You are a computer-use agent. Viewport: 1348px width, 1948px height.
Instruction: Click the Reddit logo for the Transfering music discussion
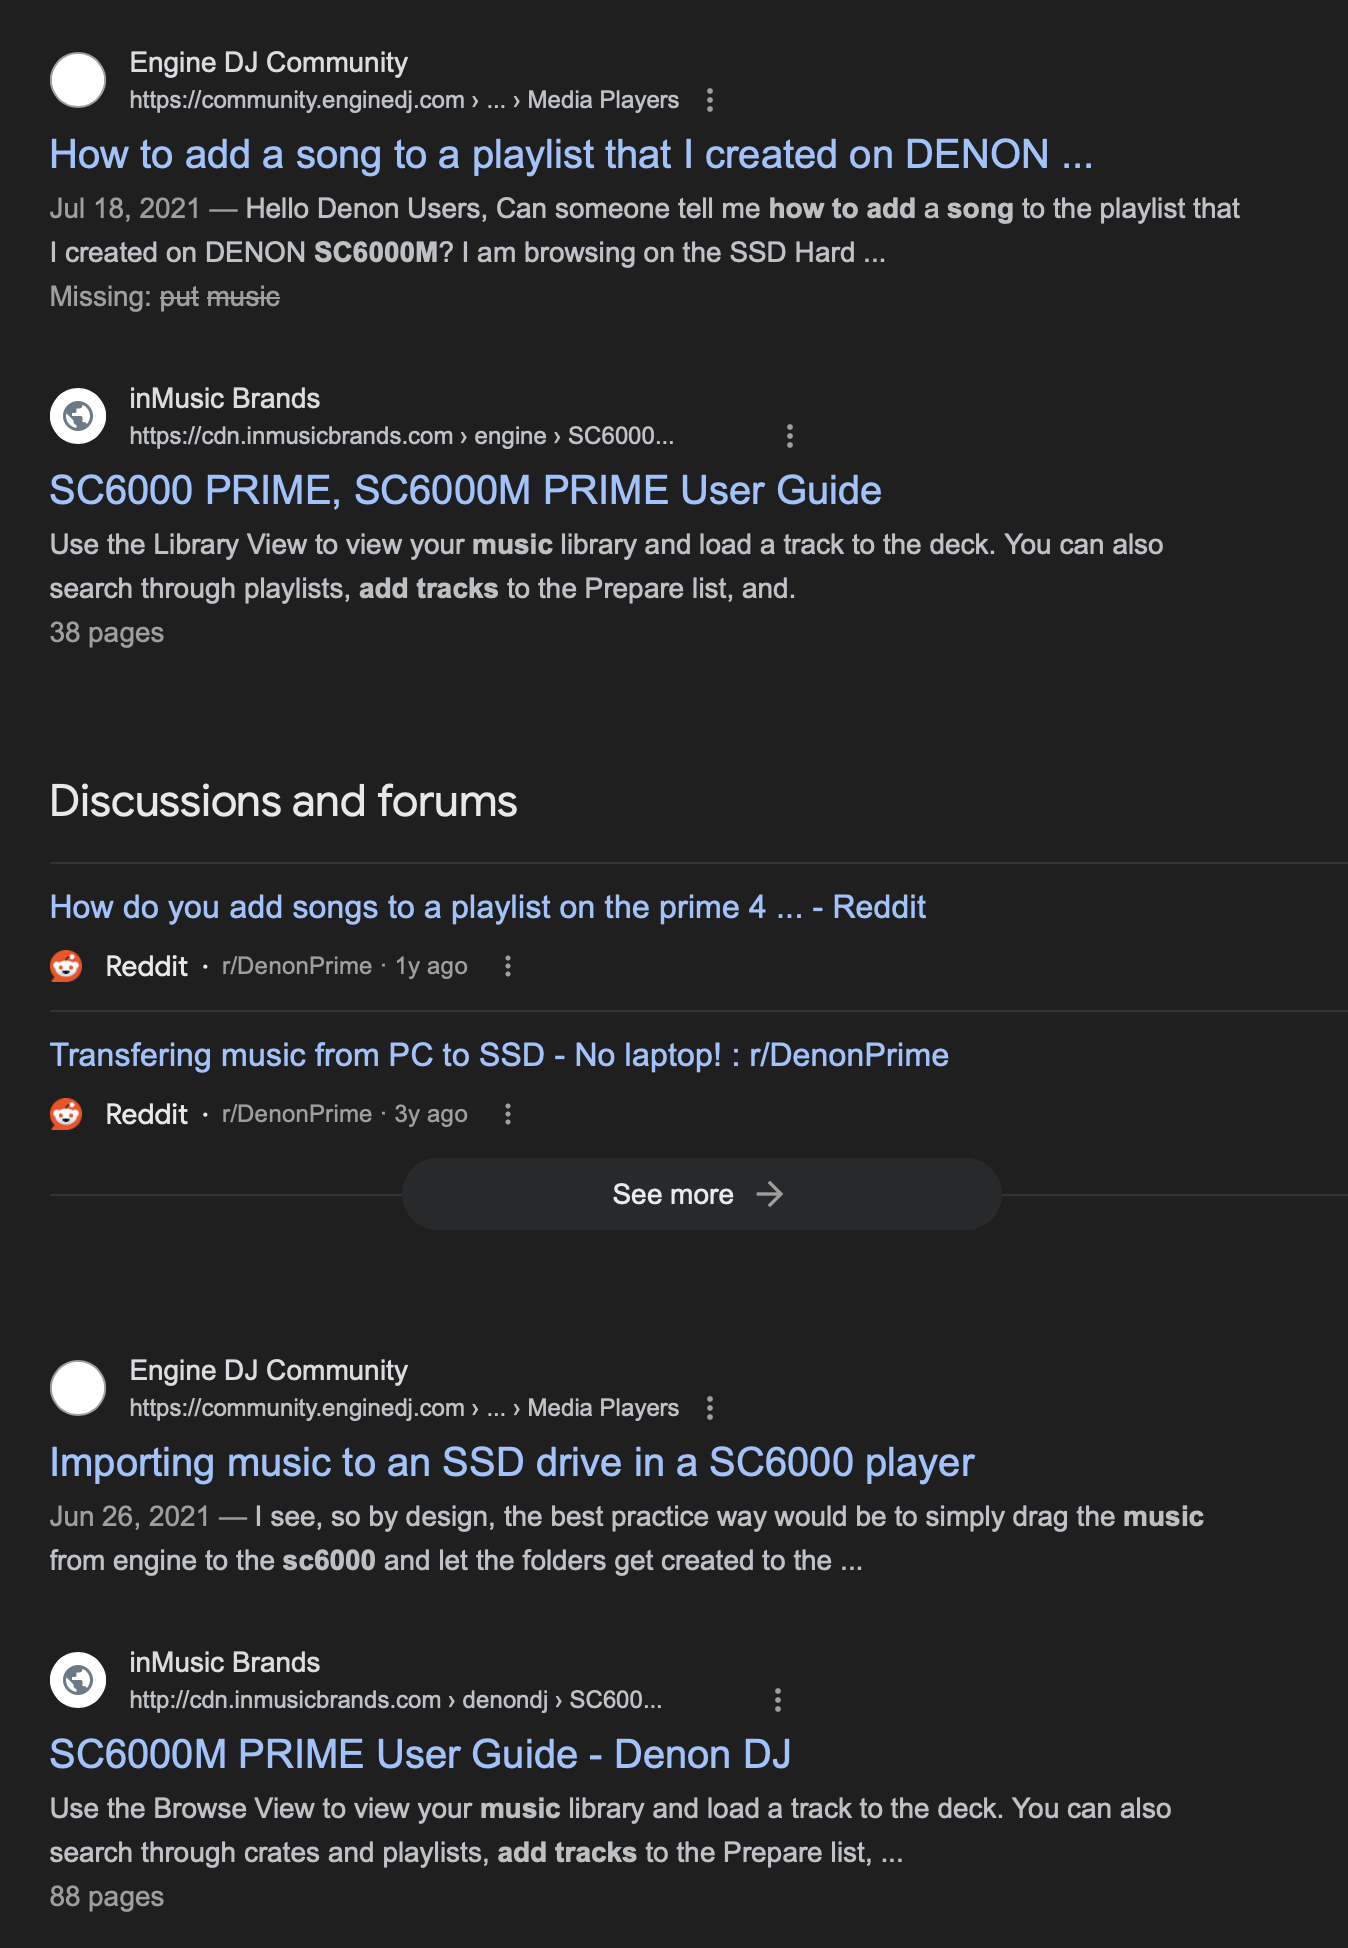[x=66, y=1114]
